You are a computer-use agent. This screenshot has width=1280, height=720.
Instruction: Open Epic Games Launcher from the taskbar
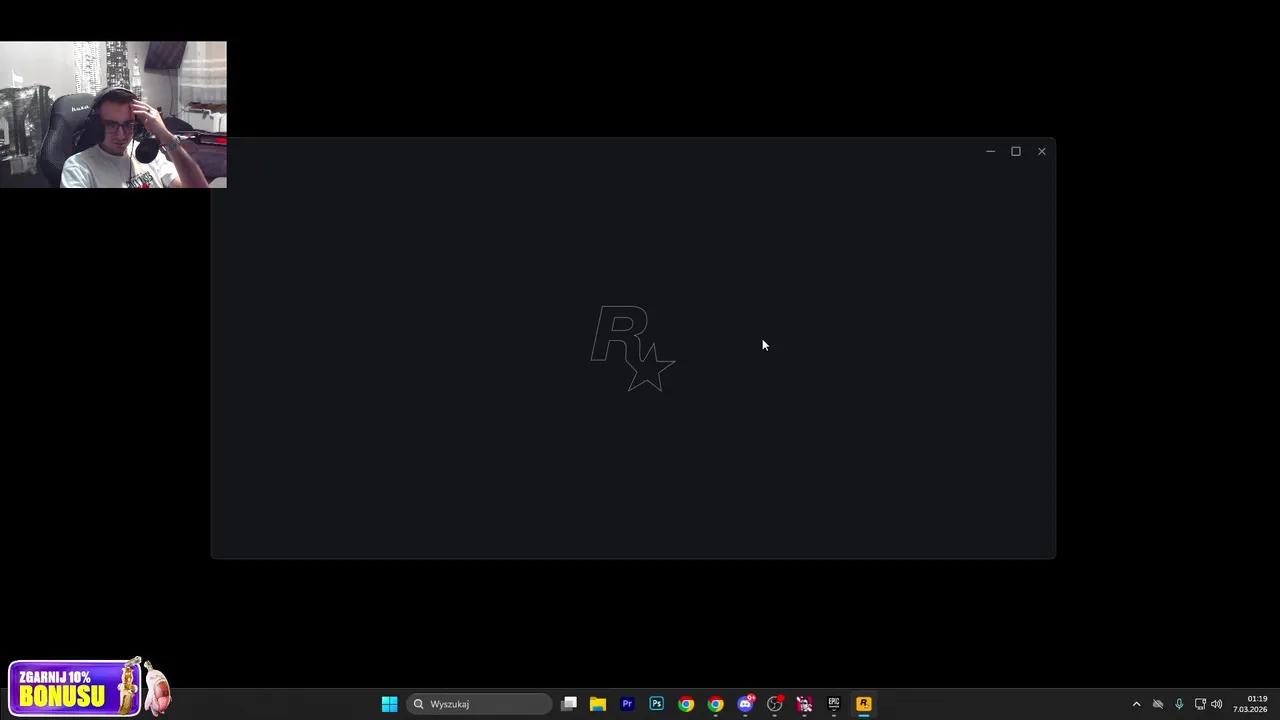coord(834,704)
